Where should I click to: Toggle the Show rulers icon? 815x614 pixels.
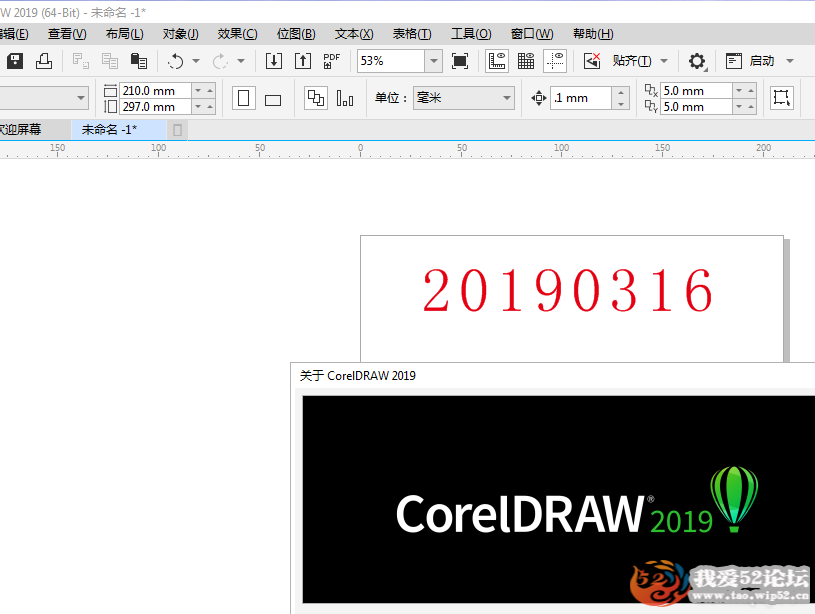[x=497, y=61]
